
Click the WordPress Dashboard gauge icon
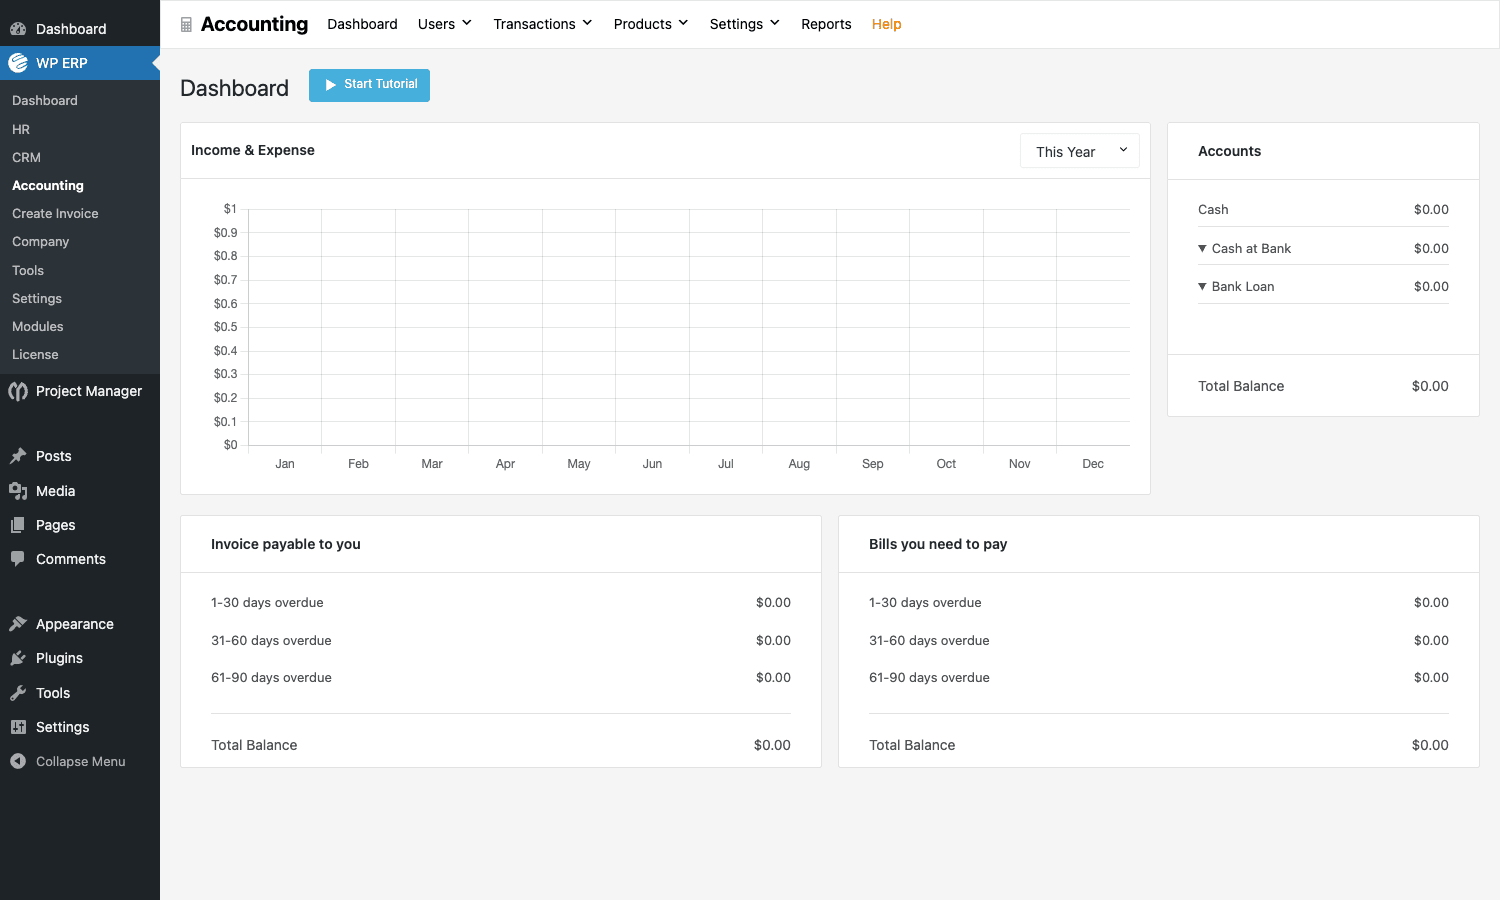click(18, 29)
